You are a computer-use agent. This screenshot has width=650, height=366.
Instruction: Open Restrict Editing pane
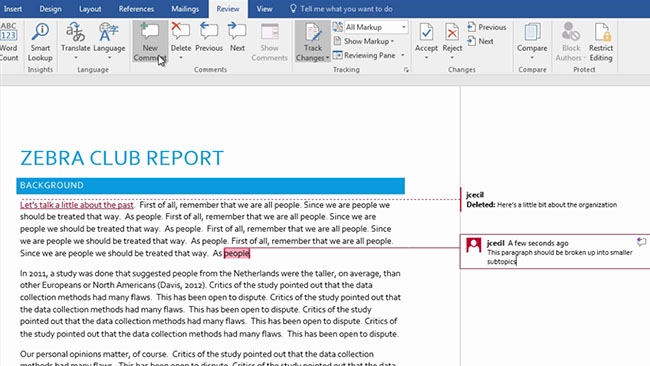coord(601,41)
